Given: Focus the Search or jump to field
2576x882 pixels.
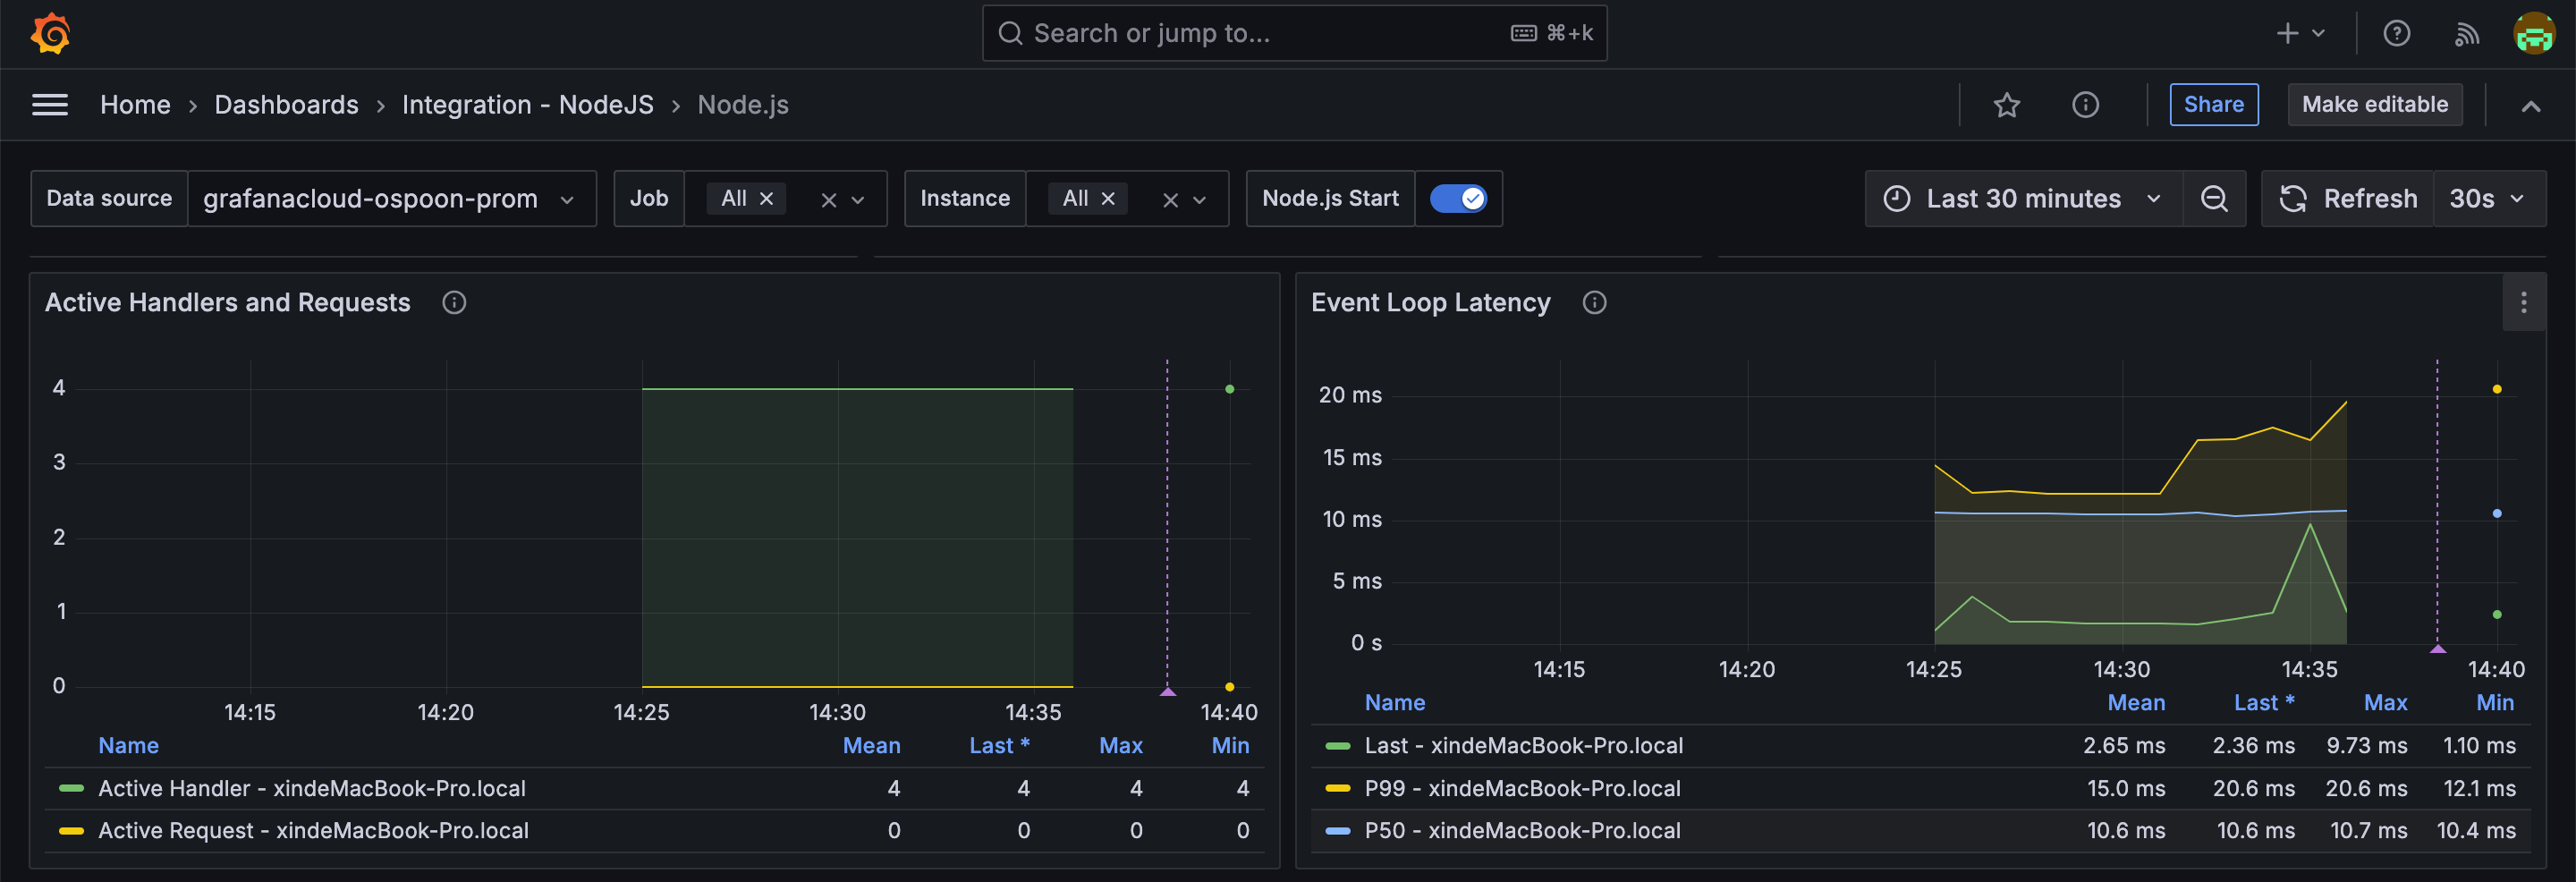Looking at the screenshot, I should [x=1294, y=33].
